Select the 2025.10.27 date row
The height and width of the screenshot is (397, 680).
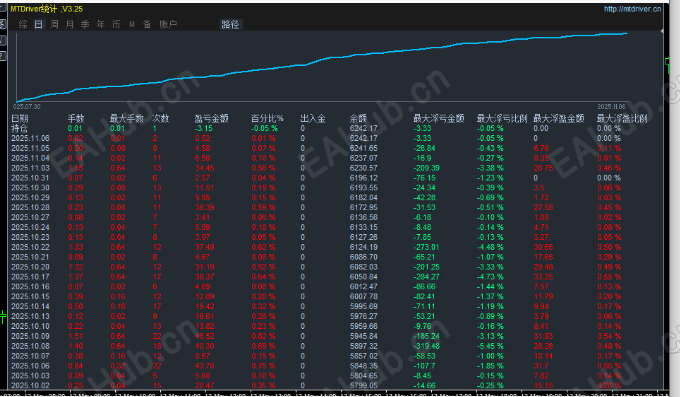30,217
